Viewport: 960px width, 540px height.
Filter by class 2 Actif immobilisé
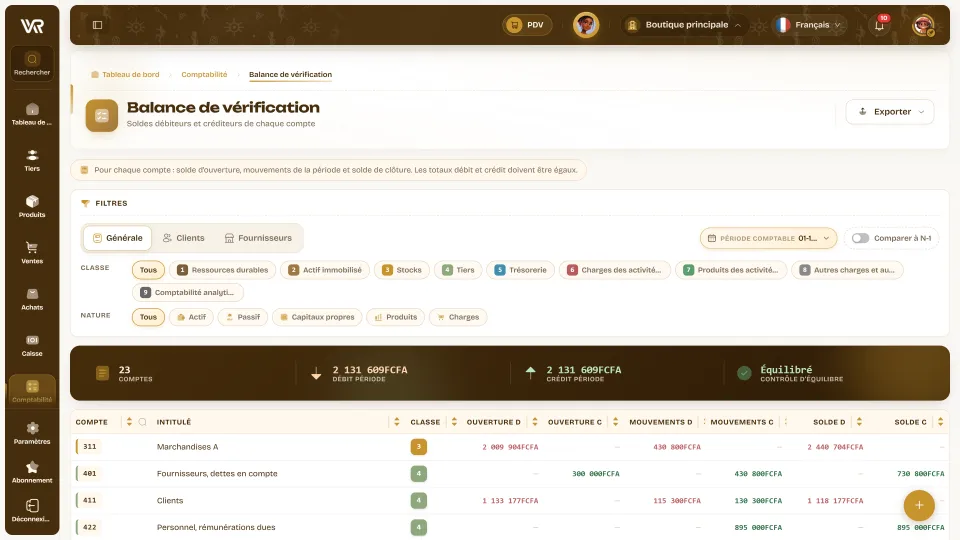(x=325, y=270)
